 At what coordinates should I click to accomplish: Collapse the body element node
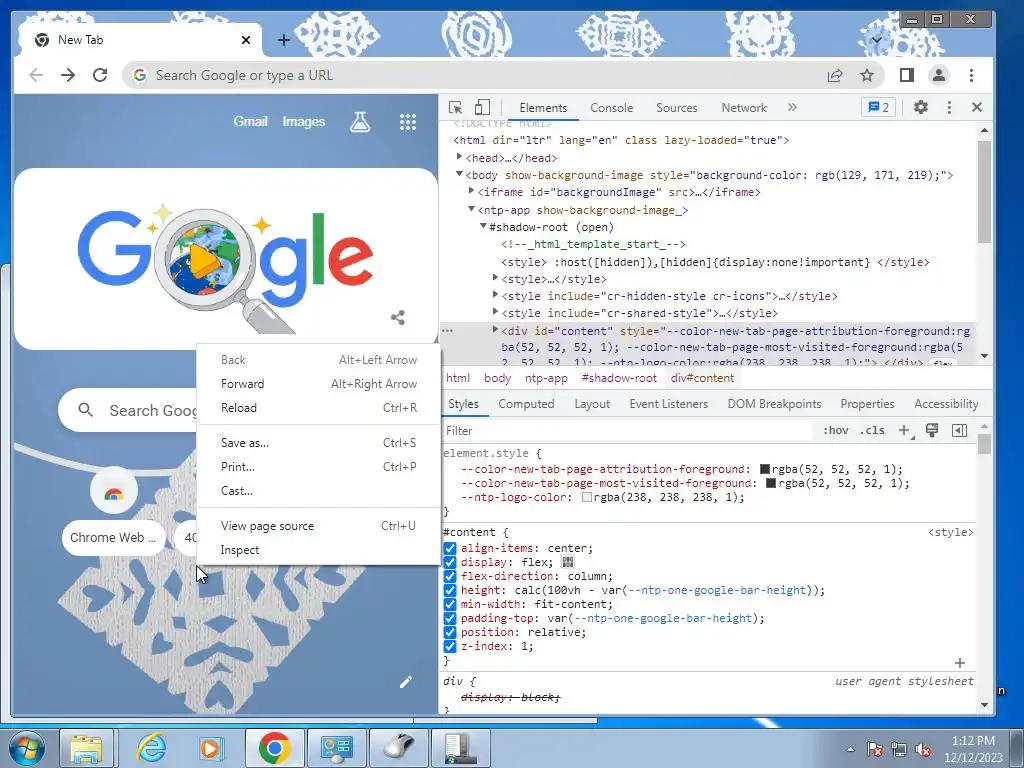459,174
